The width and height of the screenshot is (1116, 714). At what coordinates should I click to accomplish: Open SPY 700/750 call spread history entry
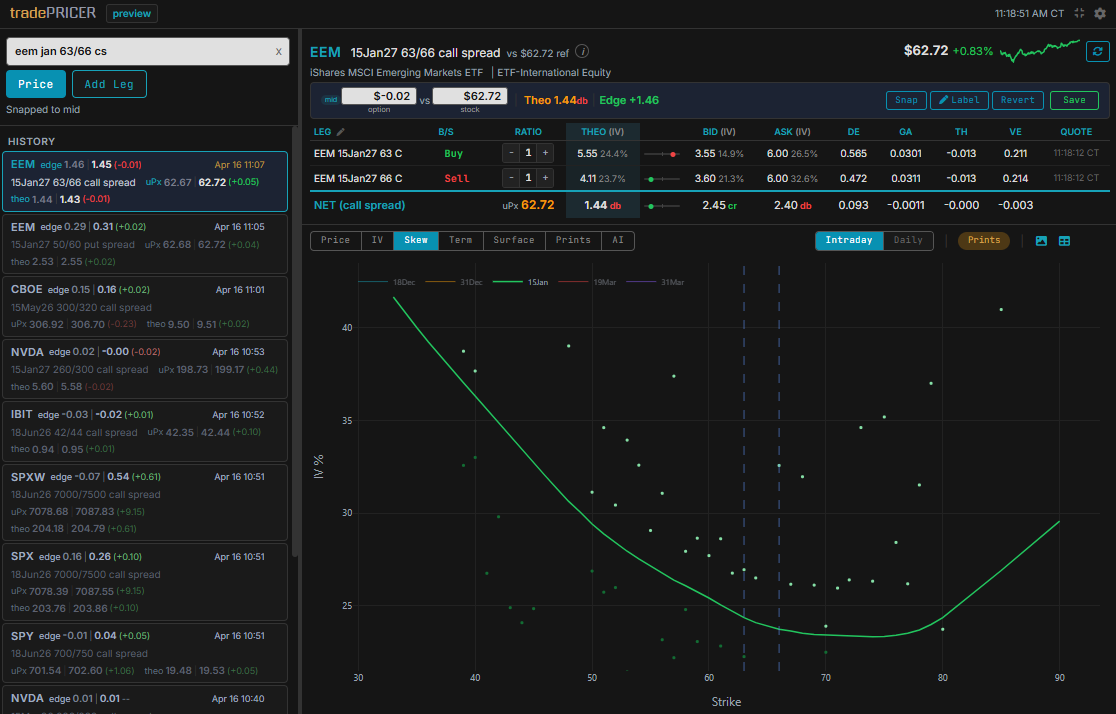144,653
